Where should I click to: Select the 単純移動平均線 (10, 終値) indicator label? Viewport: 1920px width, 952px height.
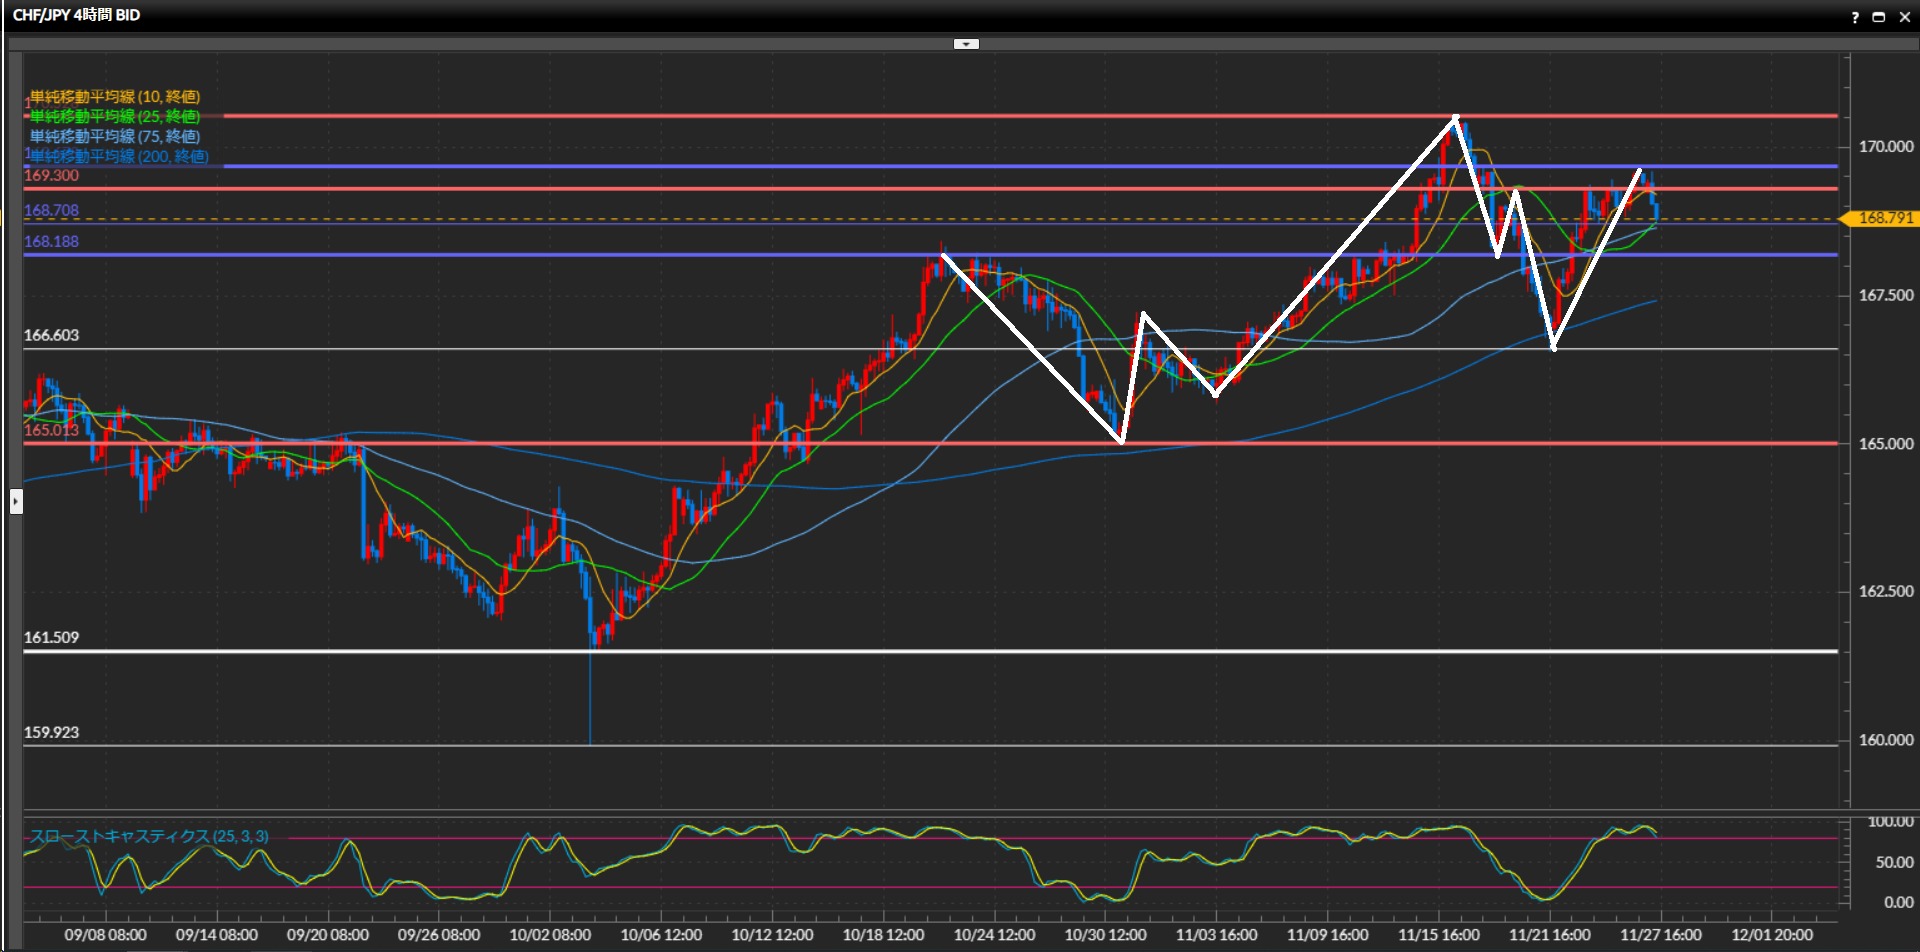pyautogui.click(x=115, y=97)
